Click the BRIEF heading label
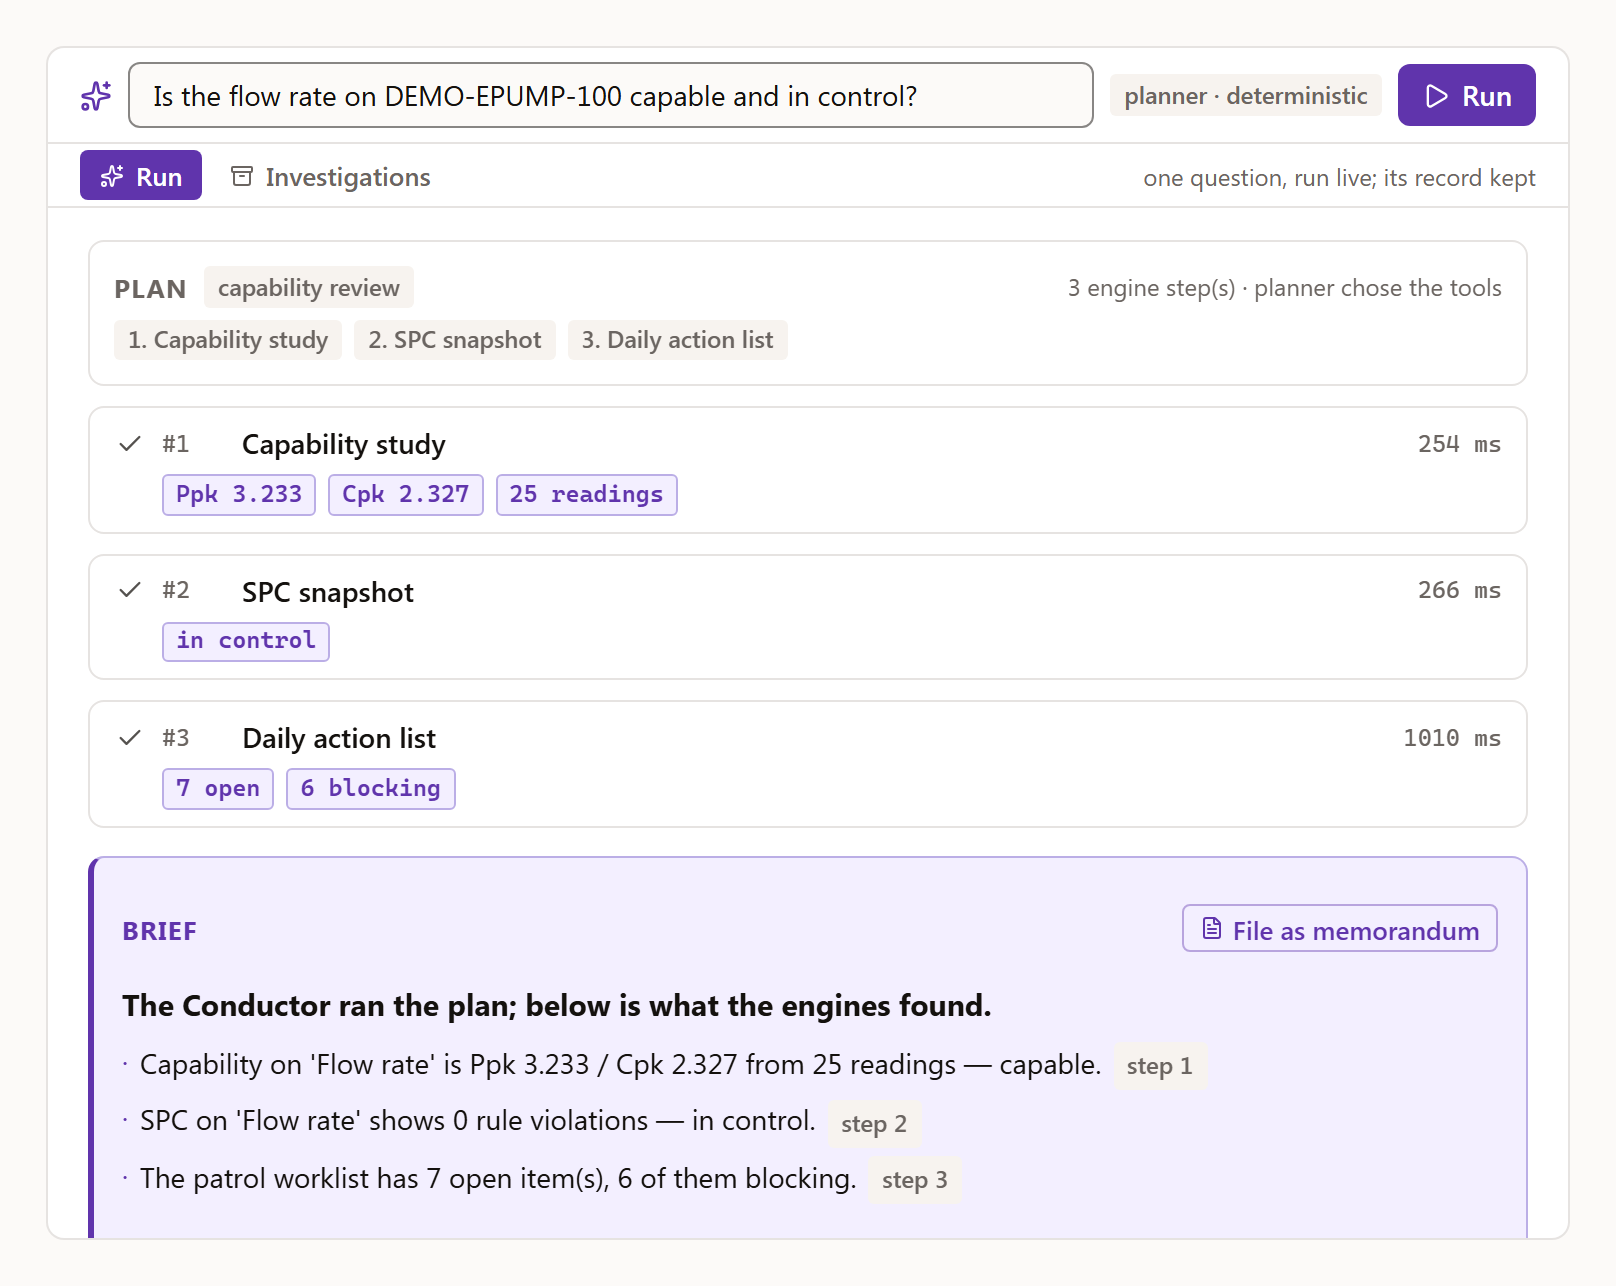This screenshot has height=1286, width=1616. pyautogui.click(x=159, y=931)
